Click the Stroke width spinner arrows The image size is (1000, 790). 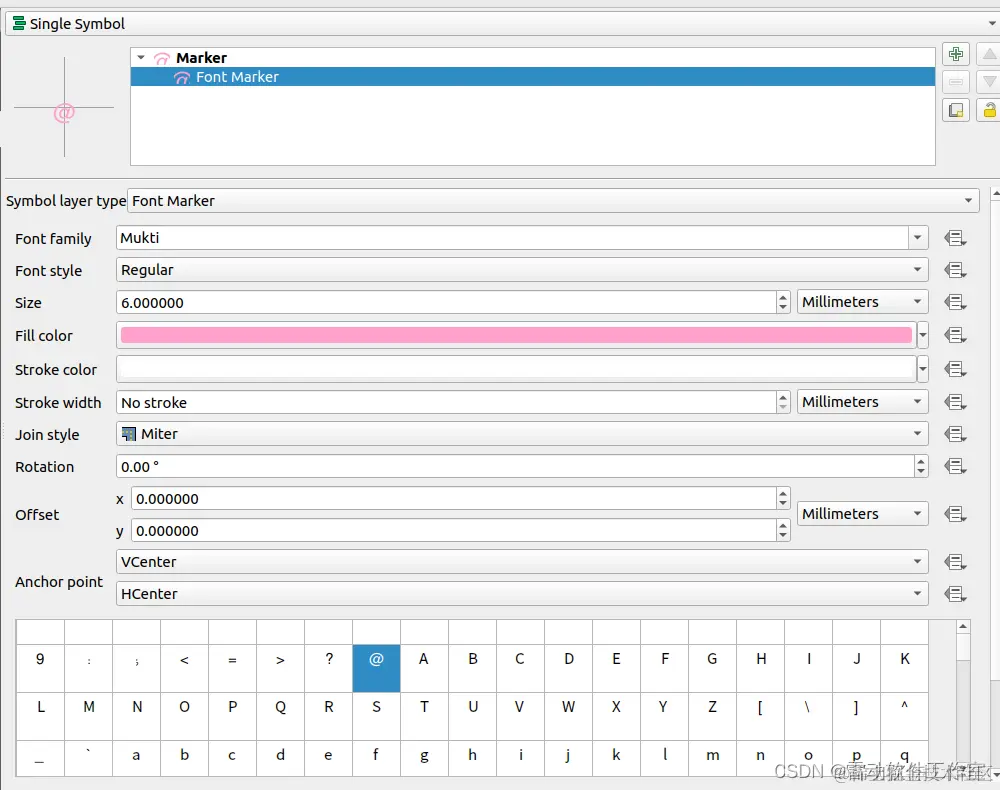[x=783, y=402]
